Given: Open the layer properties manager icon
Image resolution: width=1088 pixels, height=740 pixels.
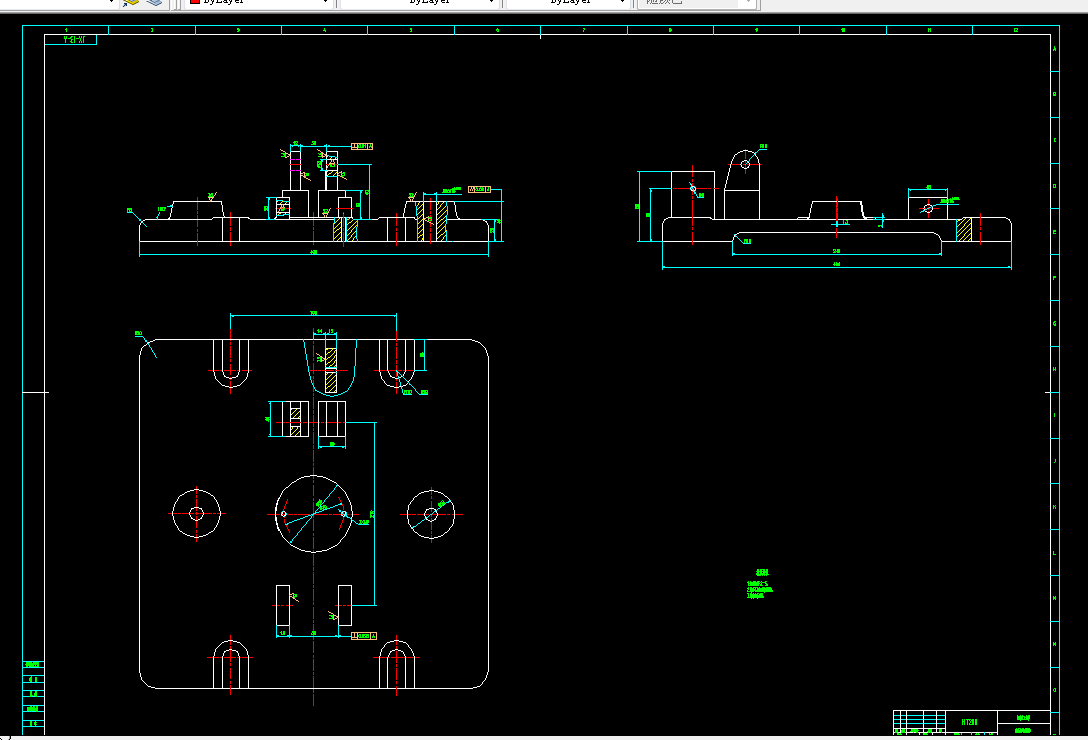Looking at the screenshot, I should point(130,2).
